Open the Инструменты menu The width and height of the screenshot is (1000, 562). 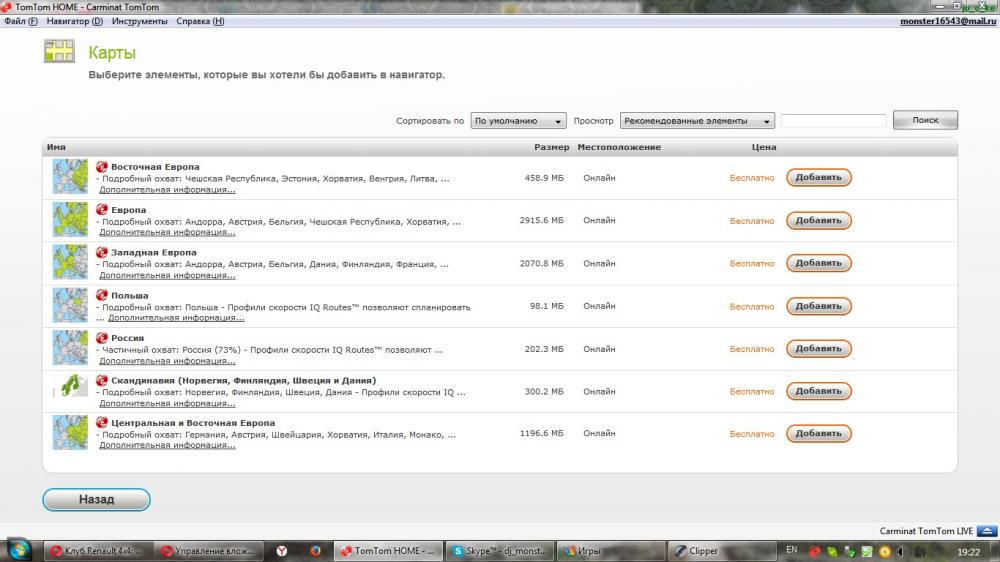click(139, 21)
